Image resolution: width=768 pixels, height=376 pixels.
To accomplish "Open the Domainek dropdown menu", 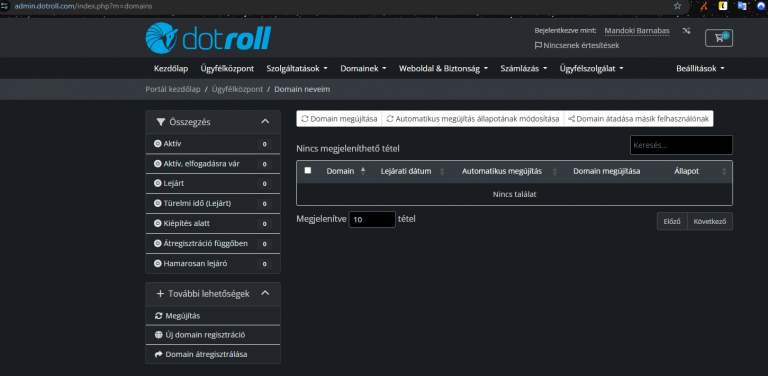I will (363, 69).
